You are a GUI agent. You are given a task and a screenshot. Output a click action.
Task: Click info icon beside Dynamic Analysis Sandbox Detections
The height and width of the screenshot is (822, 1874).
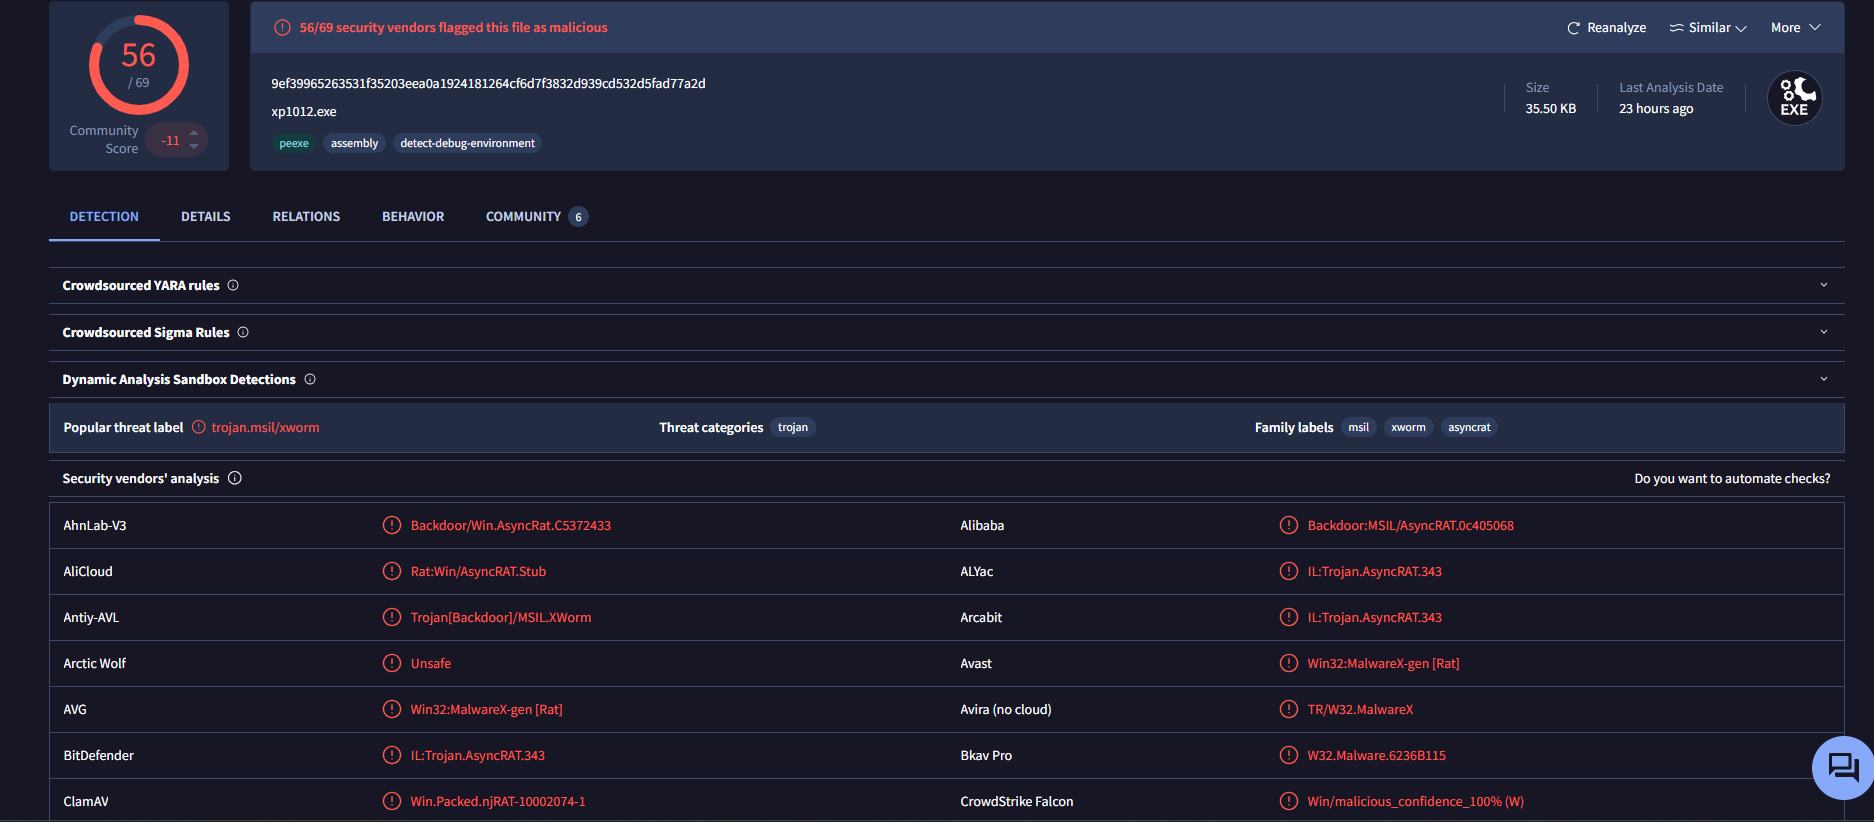tap(310, 379)
